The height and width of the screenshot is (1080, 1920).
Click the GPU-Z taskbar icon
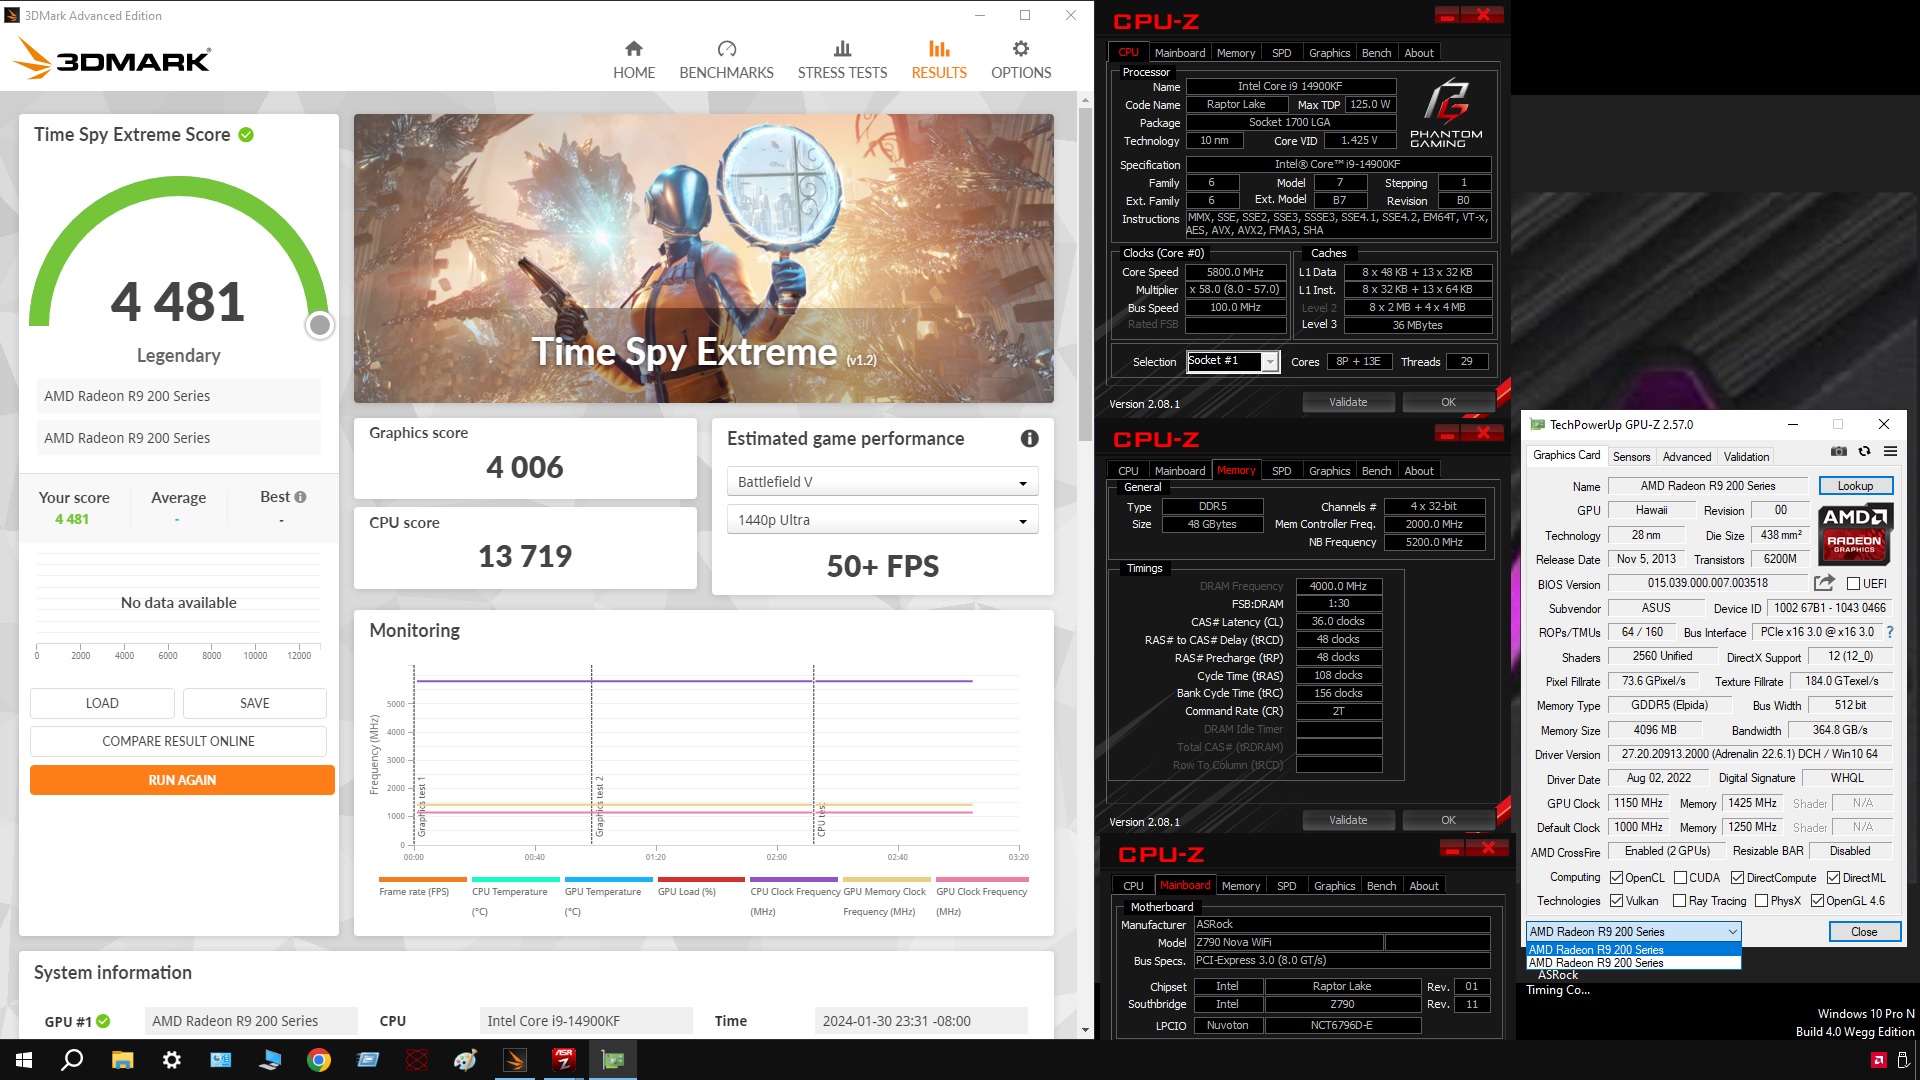coord(613,1060)
